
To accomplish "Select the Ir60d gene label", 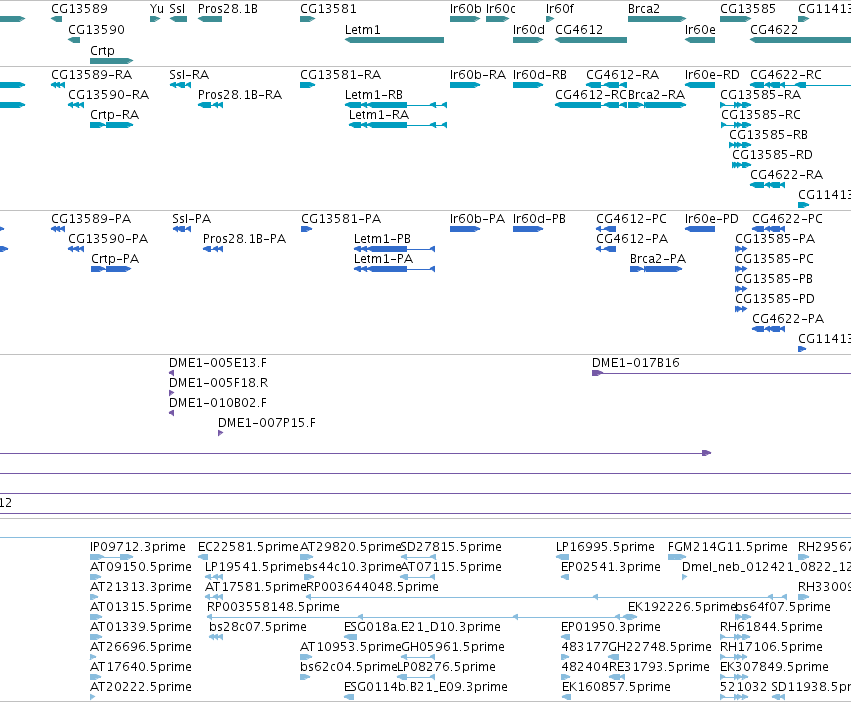I will point(529,29).
